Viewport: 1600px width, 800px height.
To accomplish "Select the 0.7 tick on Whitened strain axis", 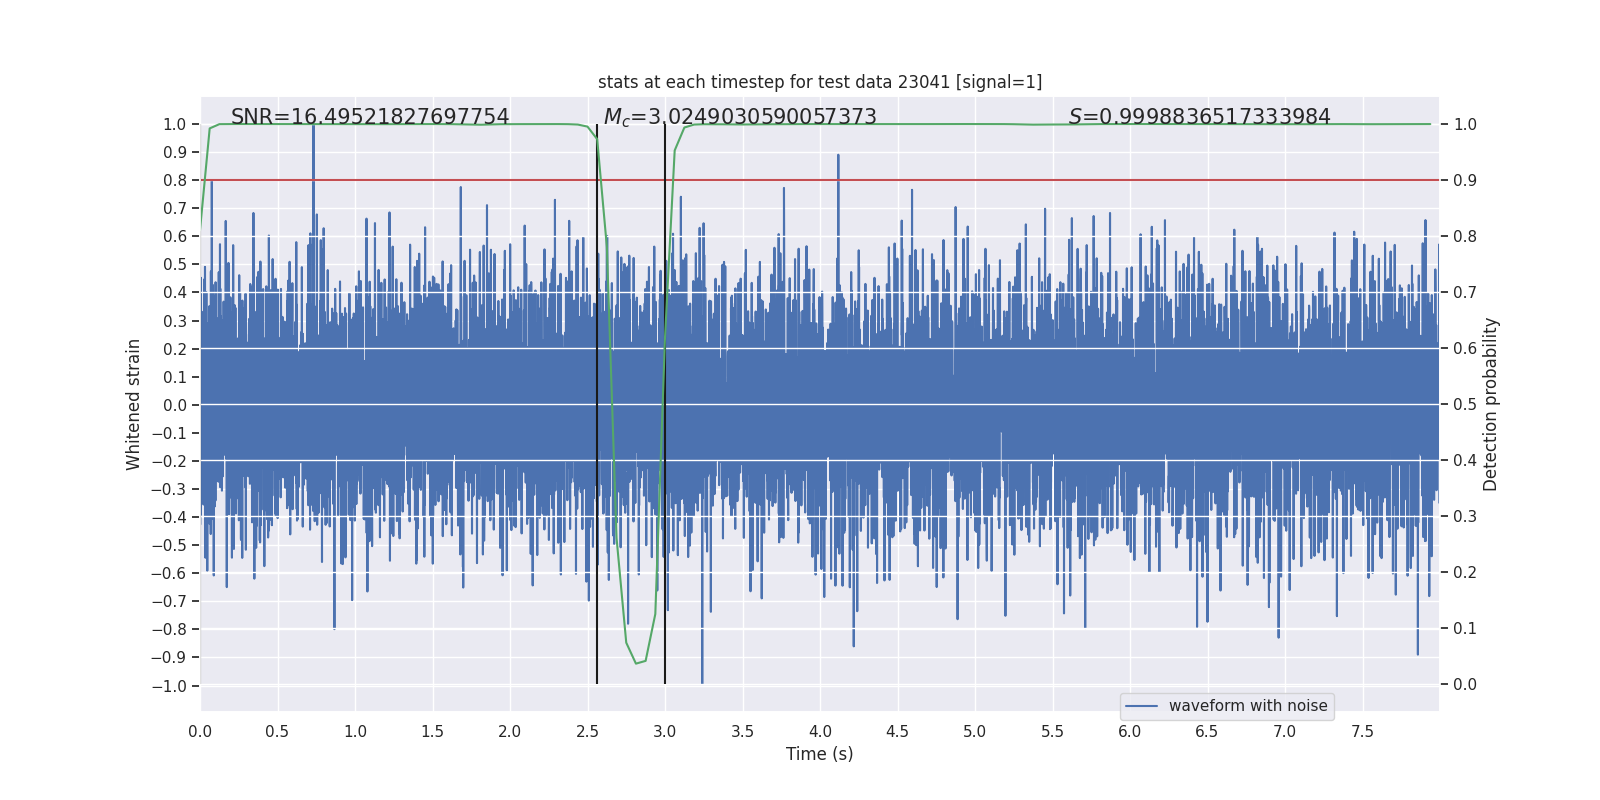I will [x=175, y=208].
